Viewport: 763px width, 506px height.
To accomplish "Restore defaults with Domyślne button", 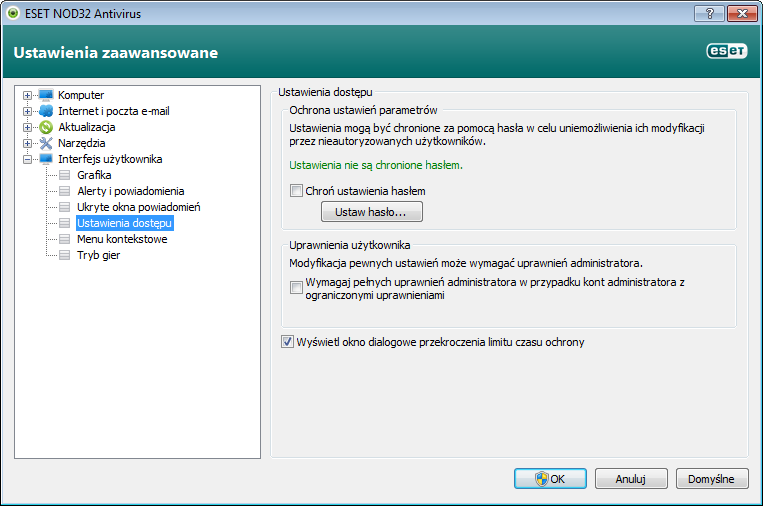I will [x=712, y=479].
